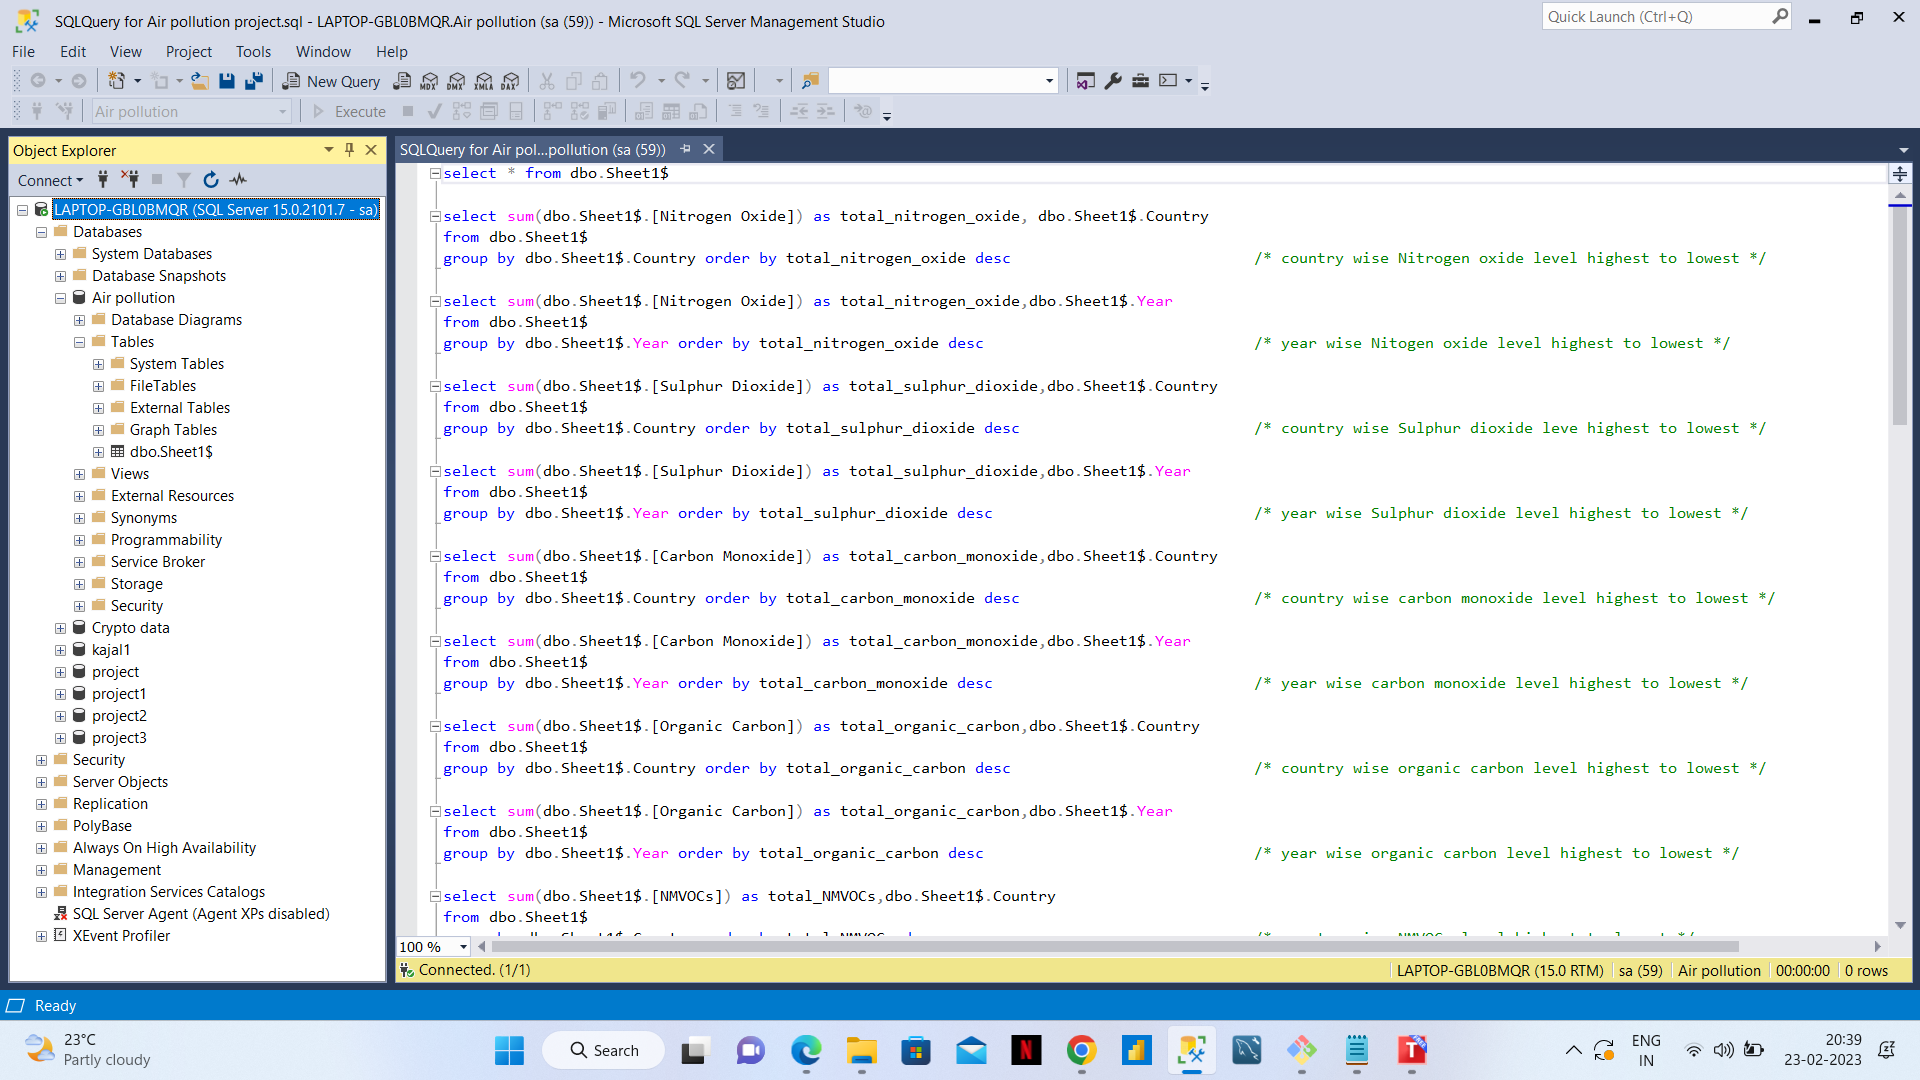Viewport: 1920px width, 1080px height.
Task: Select the dbo.Sheet1$ table
Action: [x=170, y=452]
